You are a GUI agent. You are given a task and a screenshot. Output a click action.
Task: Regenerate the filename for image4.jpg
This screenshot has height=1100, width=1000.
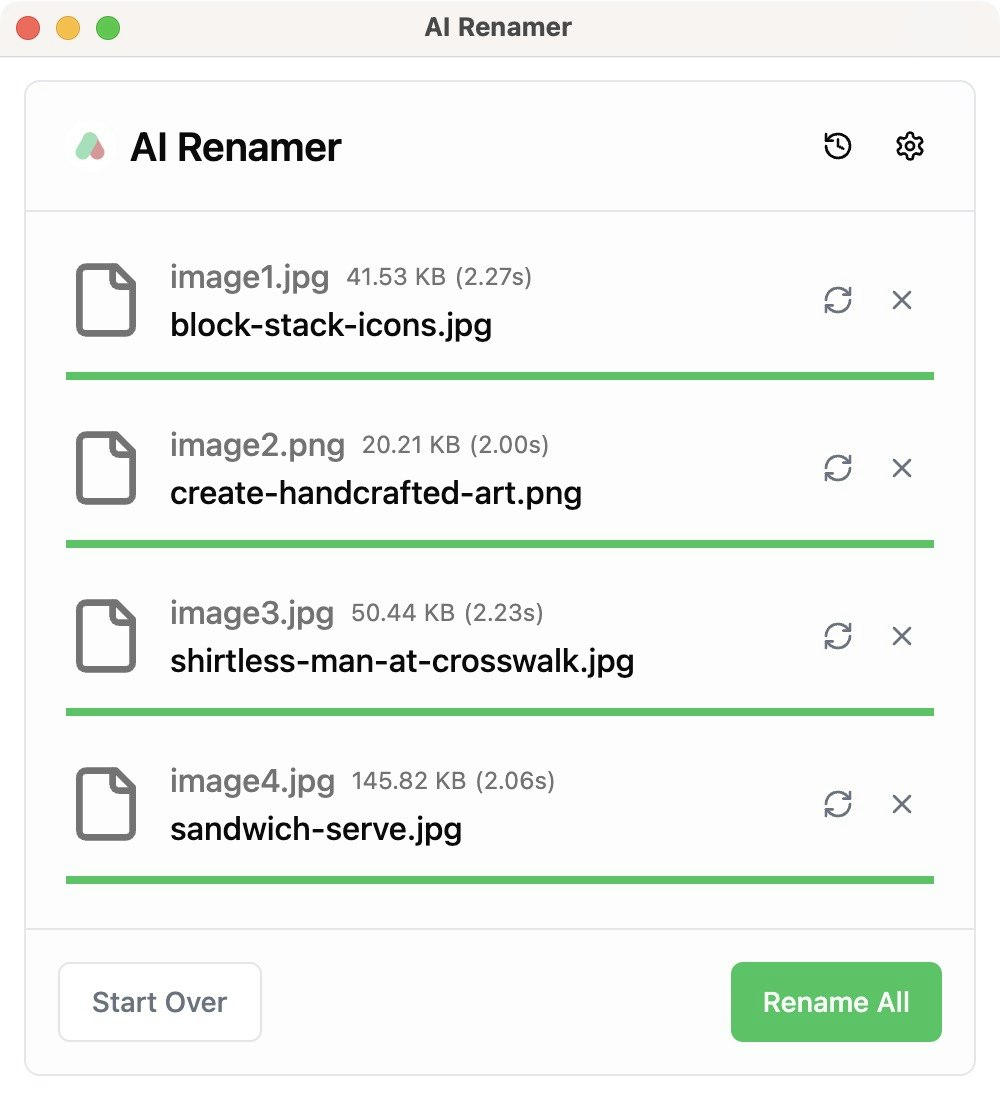pyautogui.click(x=840, y=804)
